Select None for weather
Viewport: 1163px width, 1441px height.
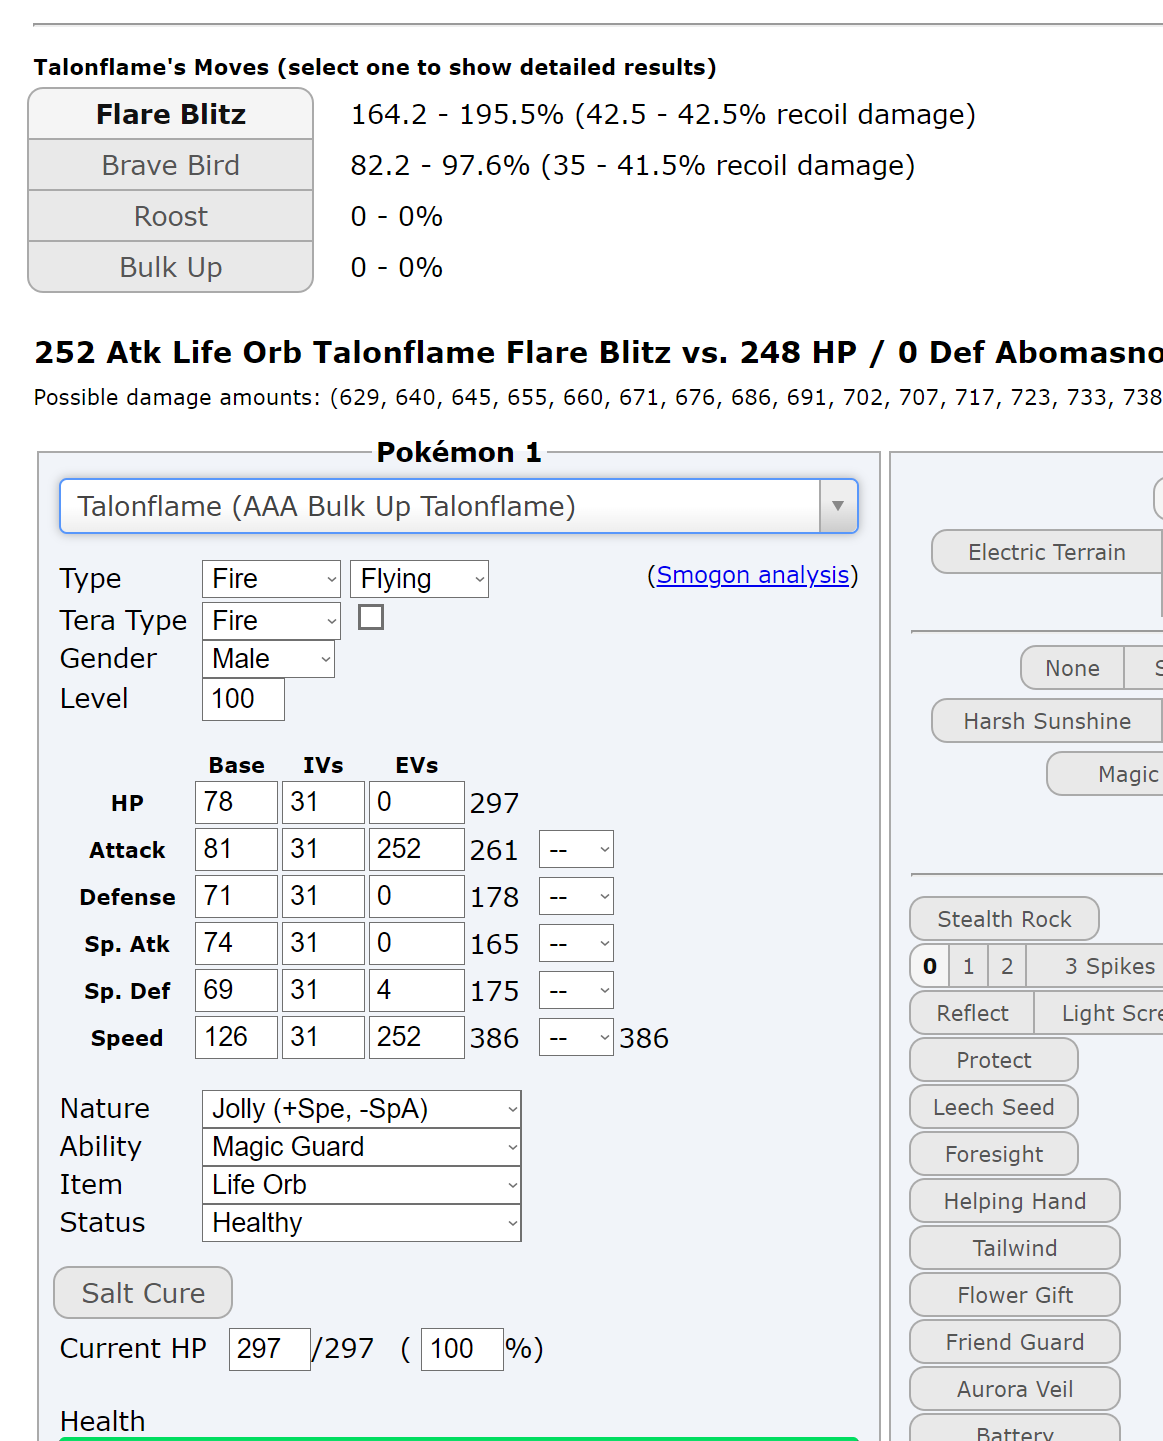click(x=1072, y=668)
